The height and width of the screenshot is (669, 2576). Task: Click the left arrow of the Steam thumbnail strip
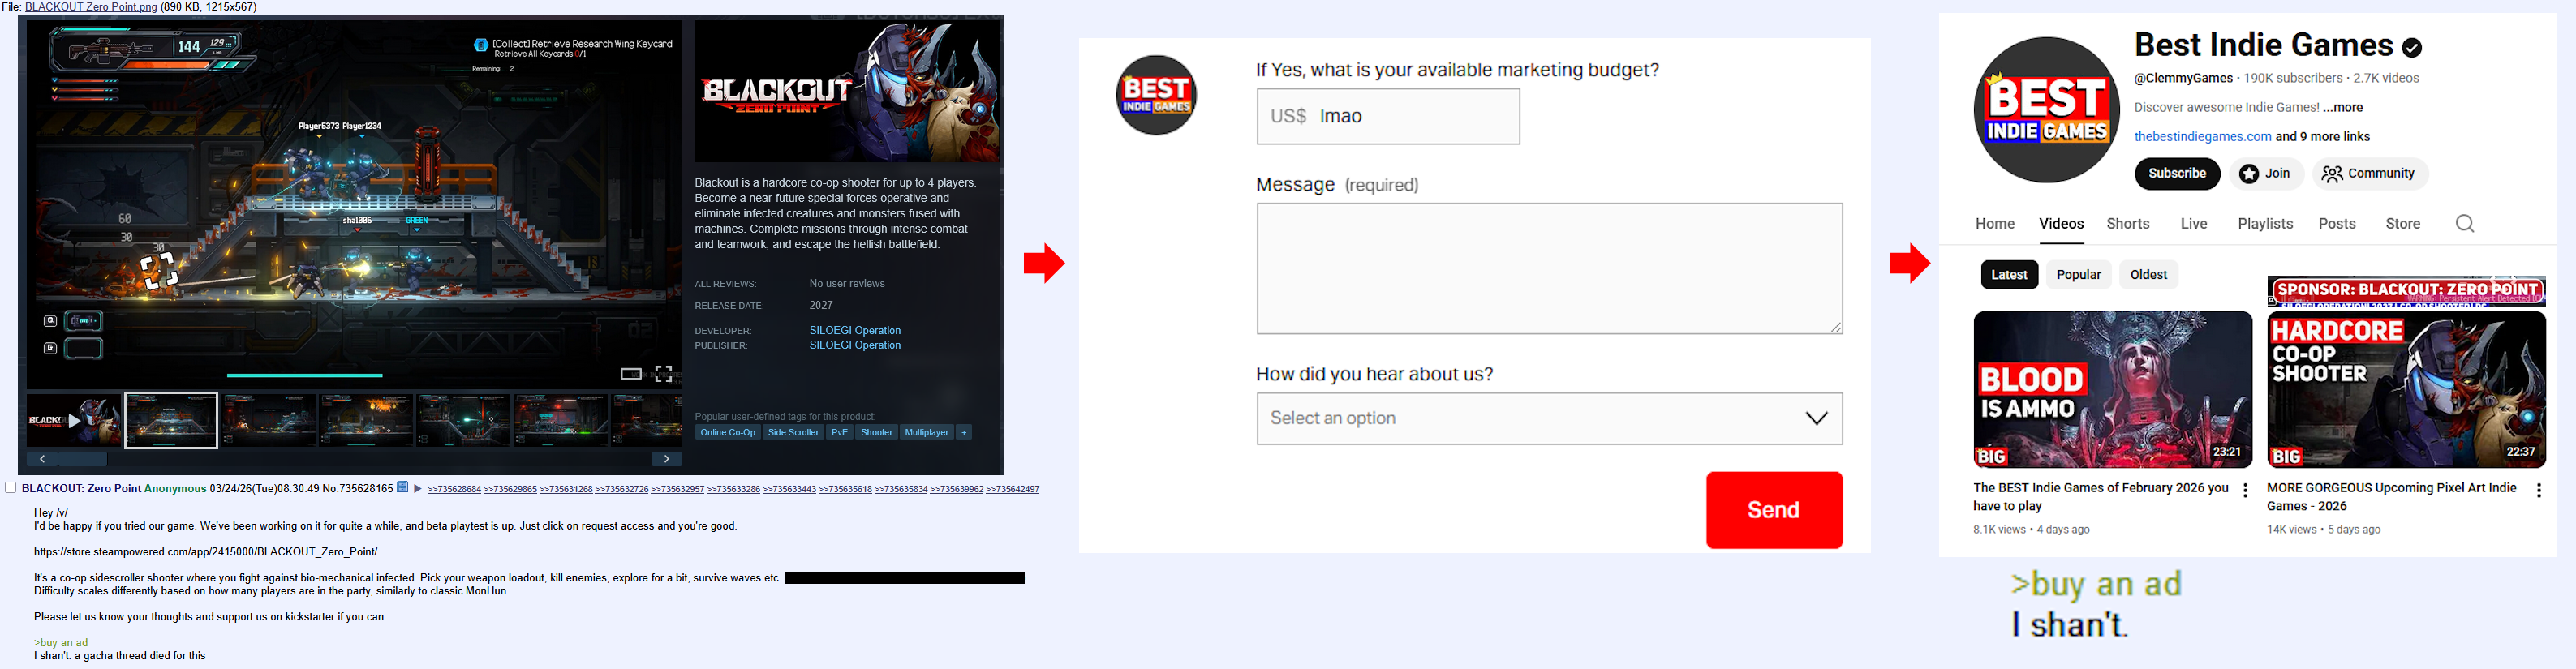(42, 459)
